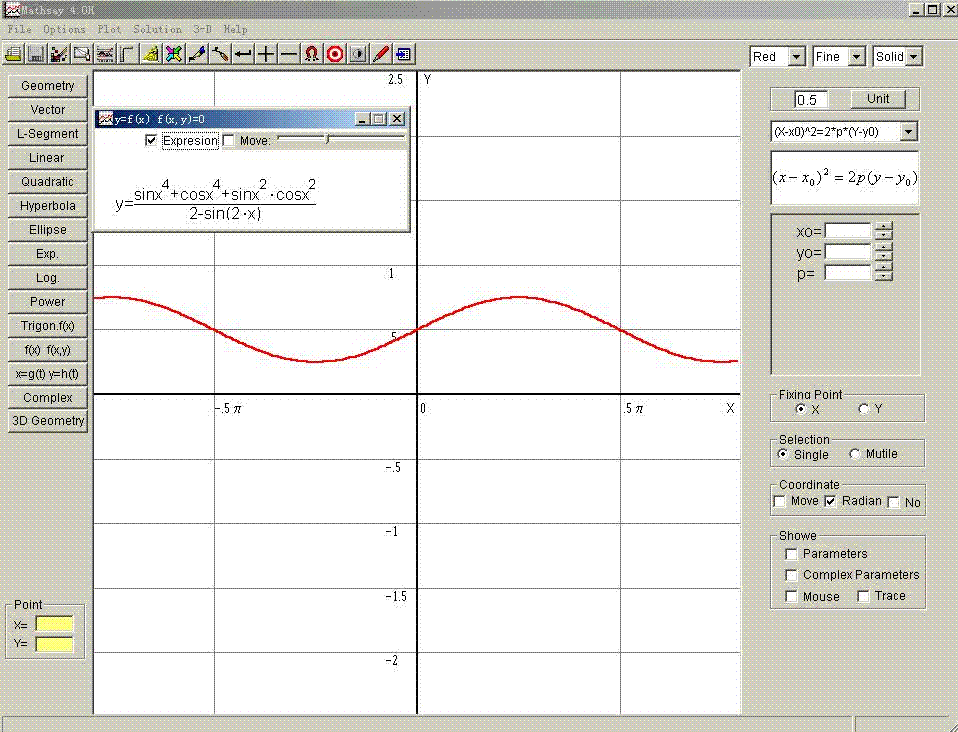The width and height of the screenshot is (958, 732).
Task: Open the Plot menu
Action: [x=109, y=29]
